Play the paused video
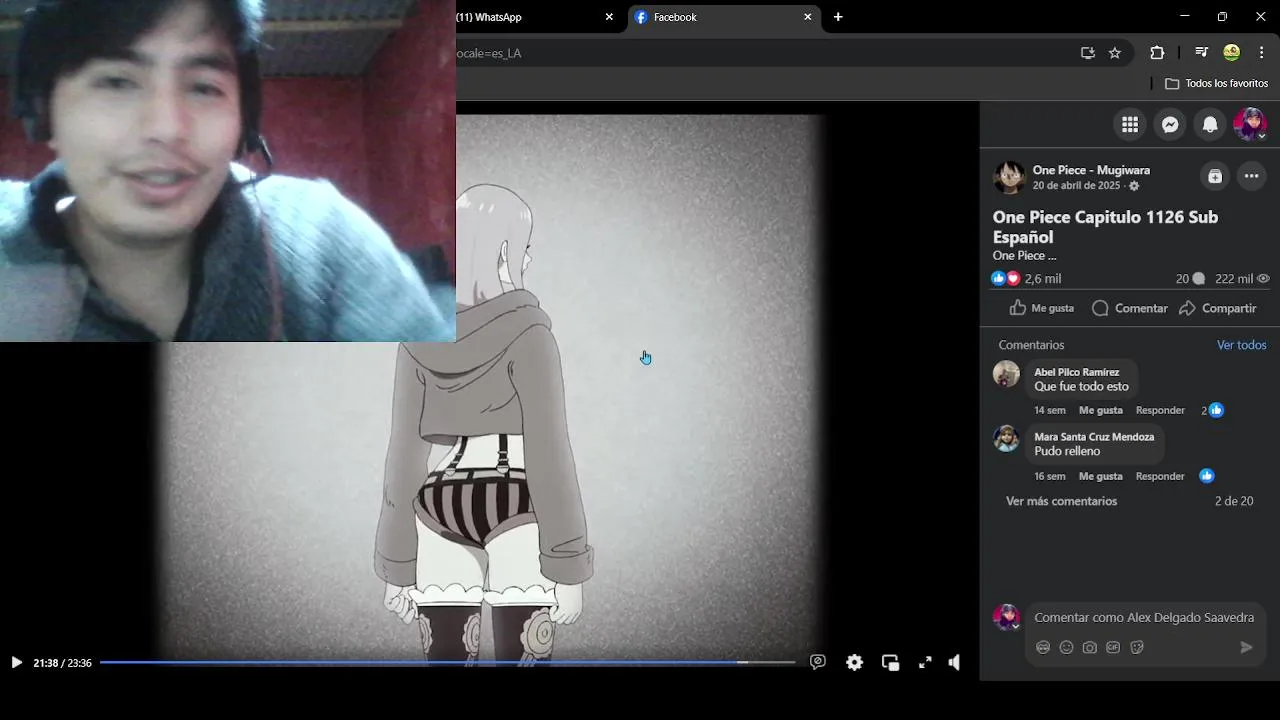 click(x=16, y=662)
